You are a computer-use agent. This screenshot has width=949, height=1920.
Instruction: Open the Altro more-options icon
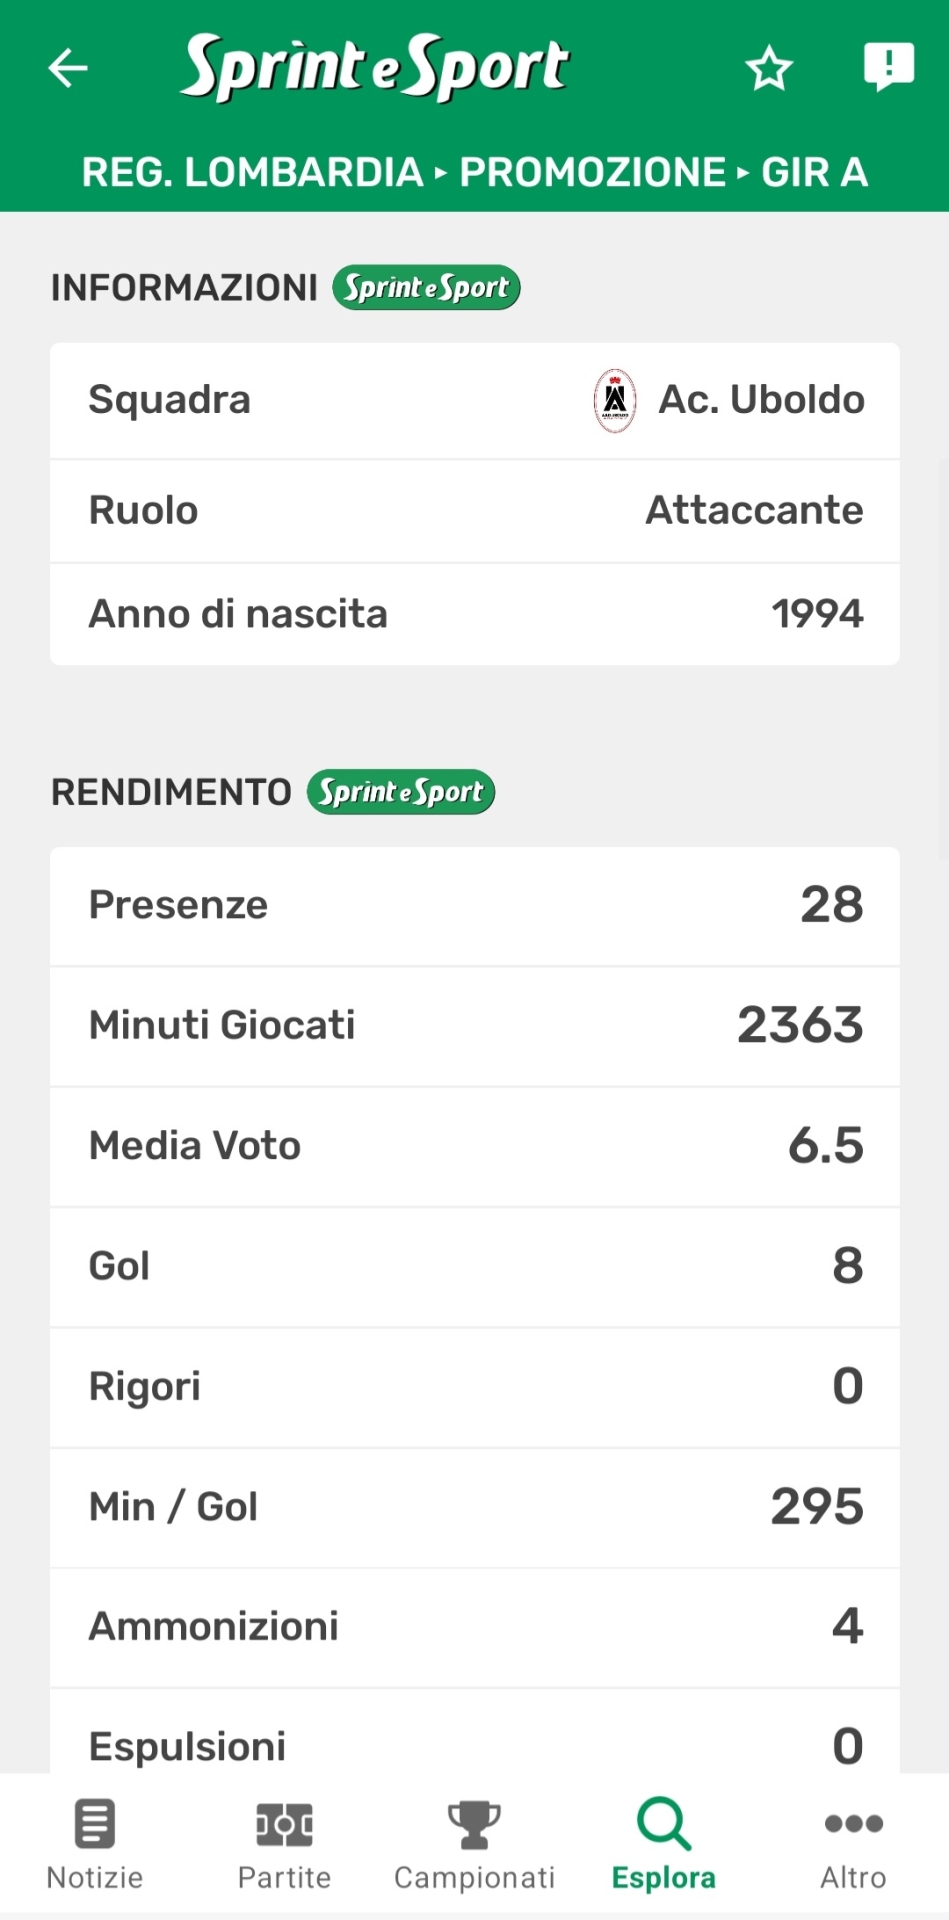[853, 1823]
